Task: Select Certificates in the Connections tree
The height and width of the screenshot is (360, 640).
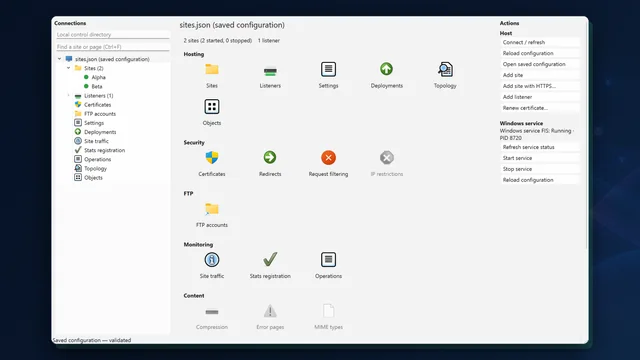Action: [x=98, y=104]
